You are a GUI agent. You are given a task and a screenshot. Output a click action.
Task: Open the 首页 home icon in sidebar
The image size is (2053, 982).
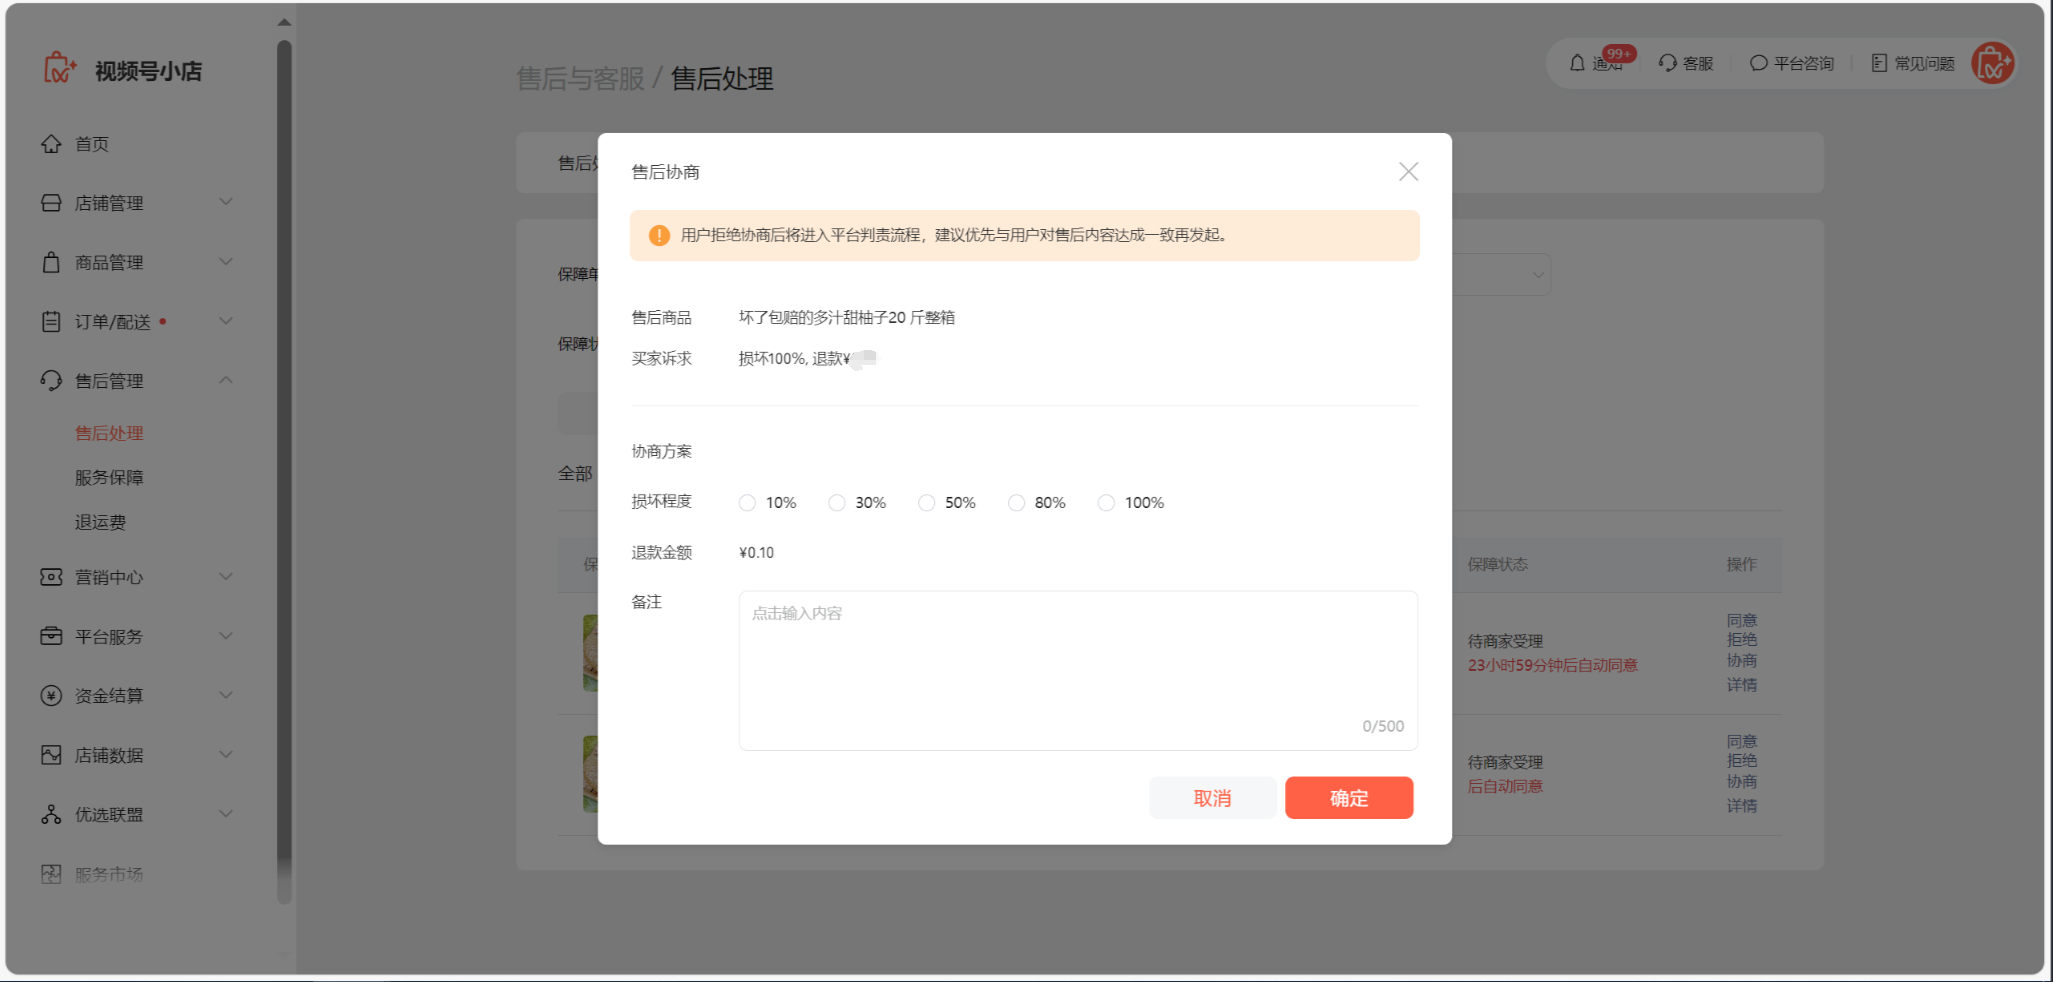52,143
